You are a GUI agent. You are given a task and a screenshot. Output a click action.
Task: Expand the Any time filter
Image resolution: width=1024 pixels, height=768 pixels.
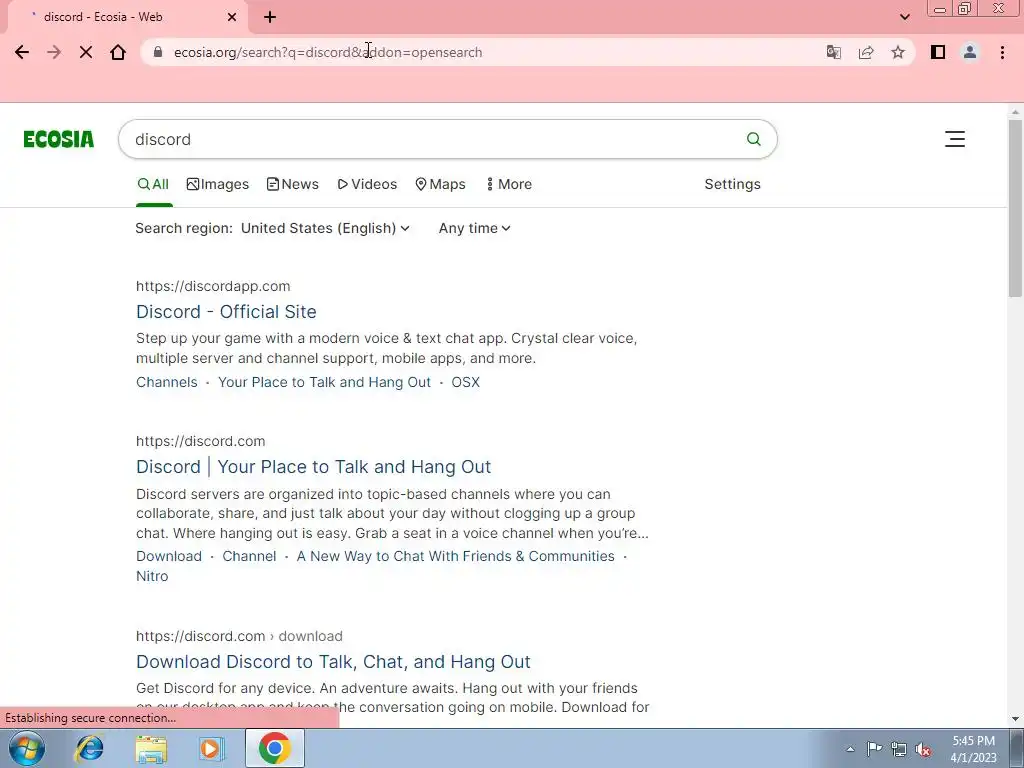pyautogui.click(x=475, y=228)
